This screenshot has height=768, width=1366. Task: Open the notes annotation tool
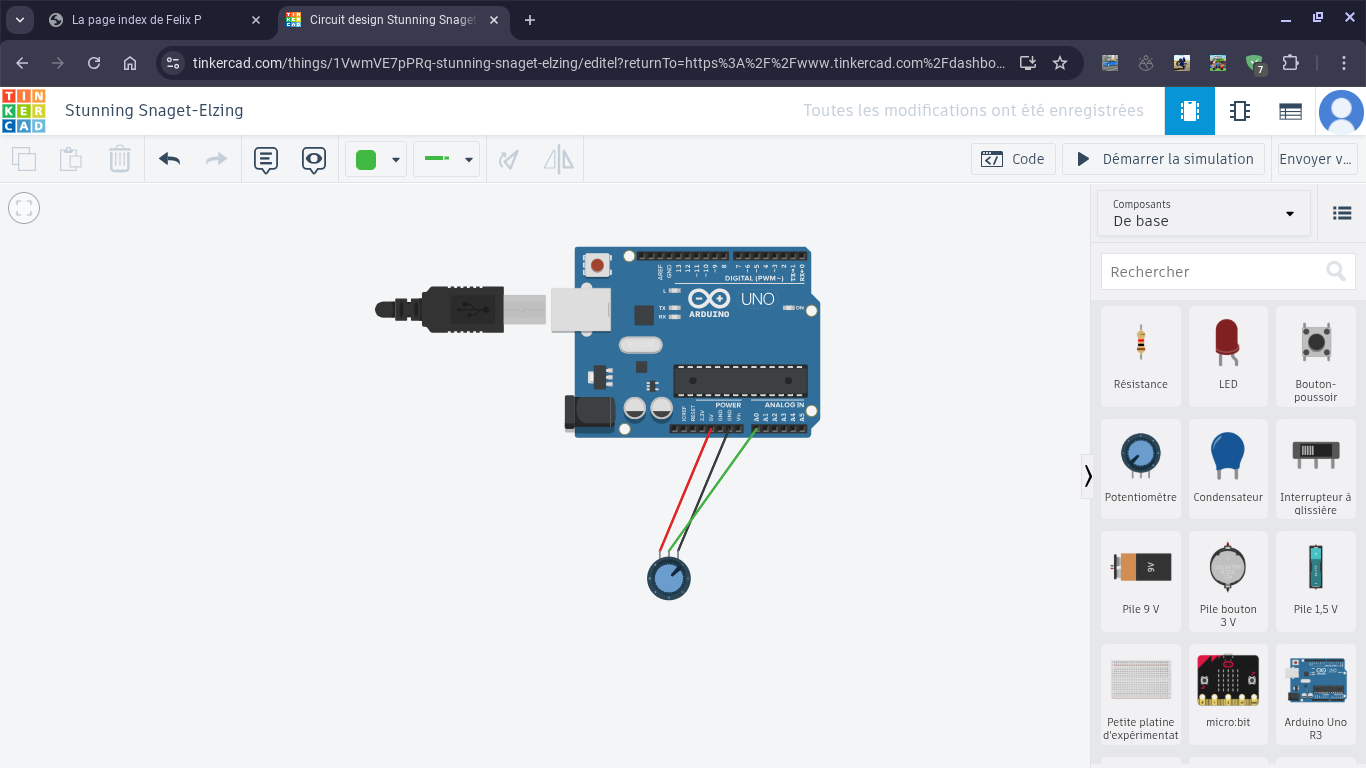click(266, 160)
